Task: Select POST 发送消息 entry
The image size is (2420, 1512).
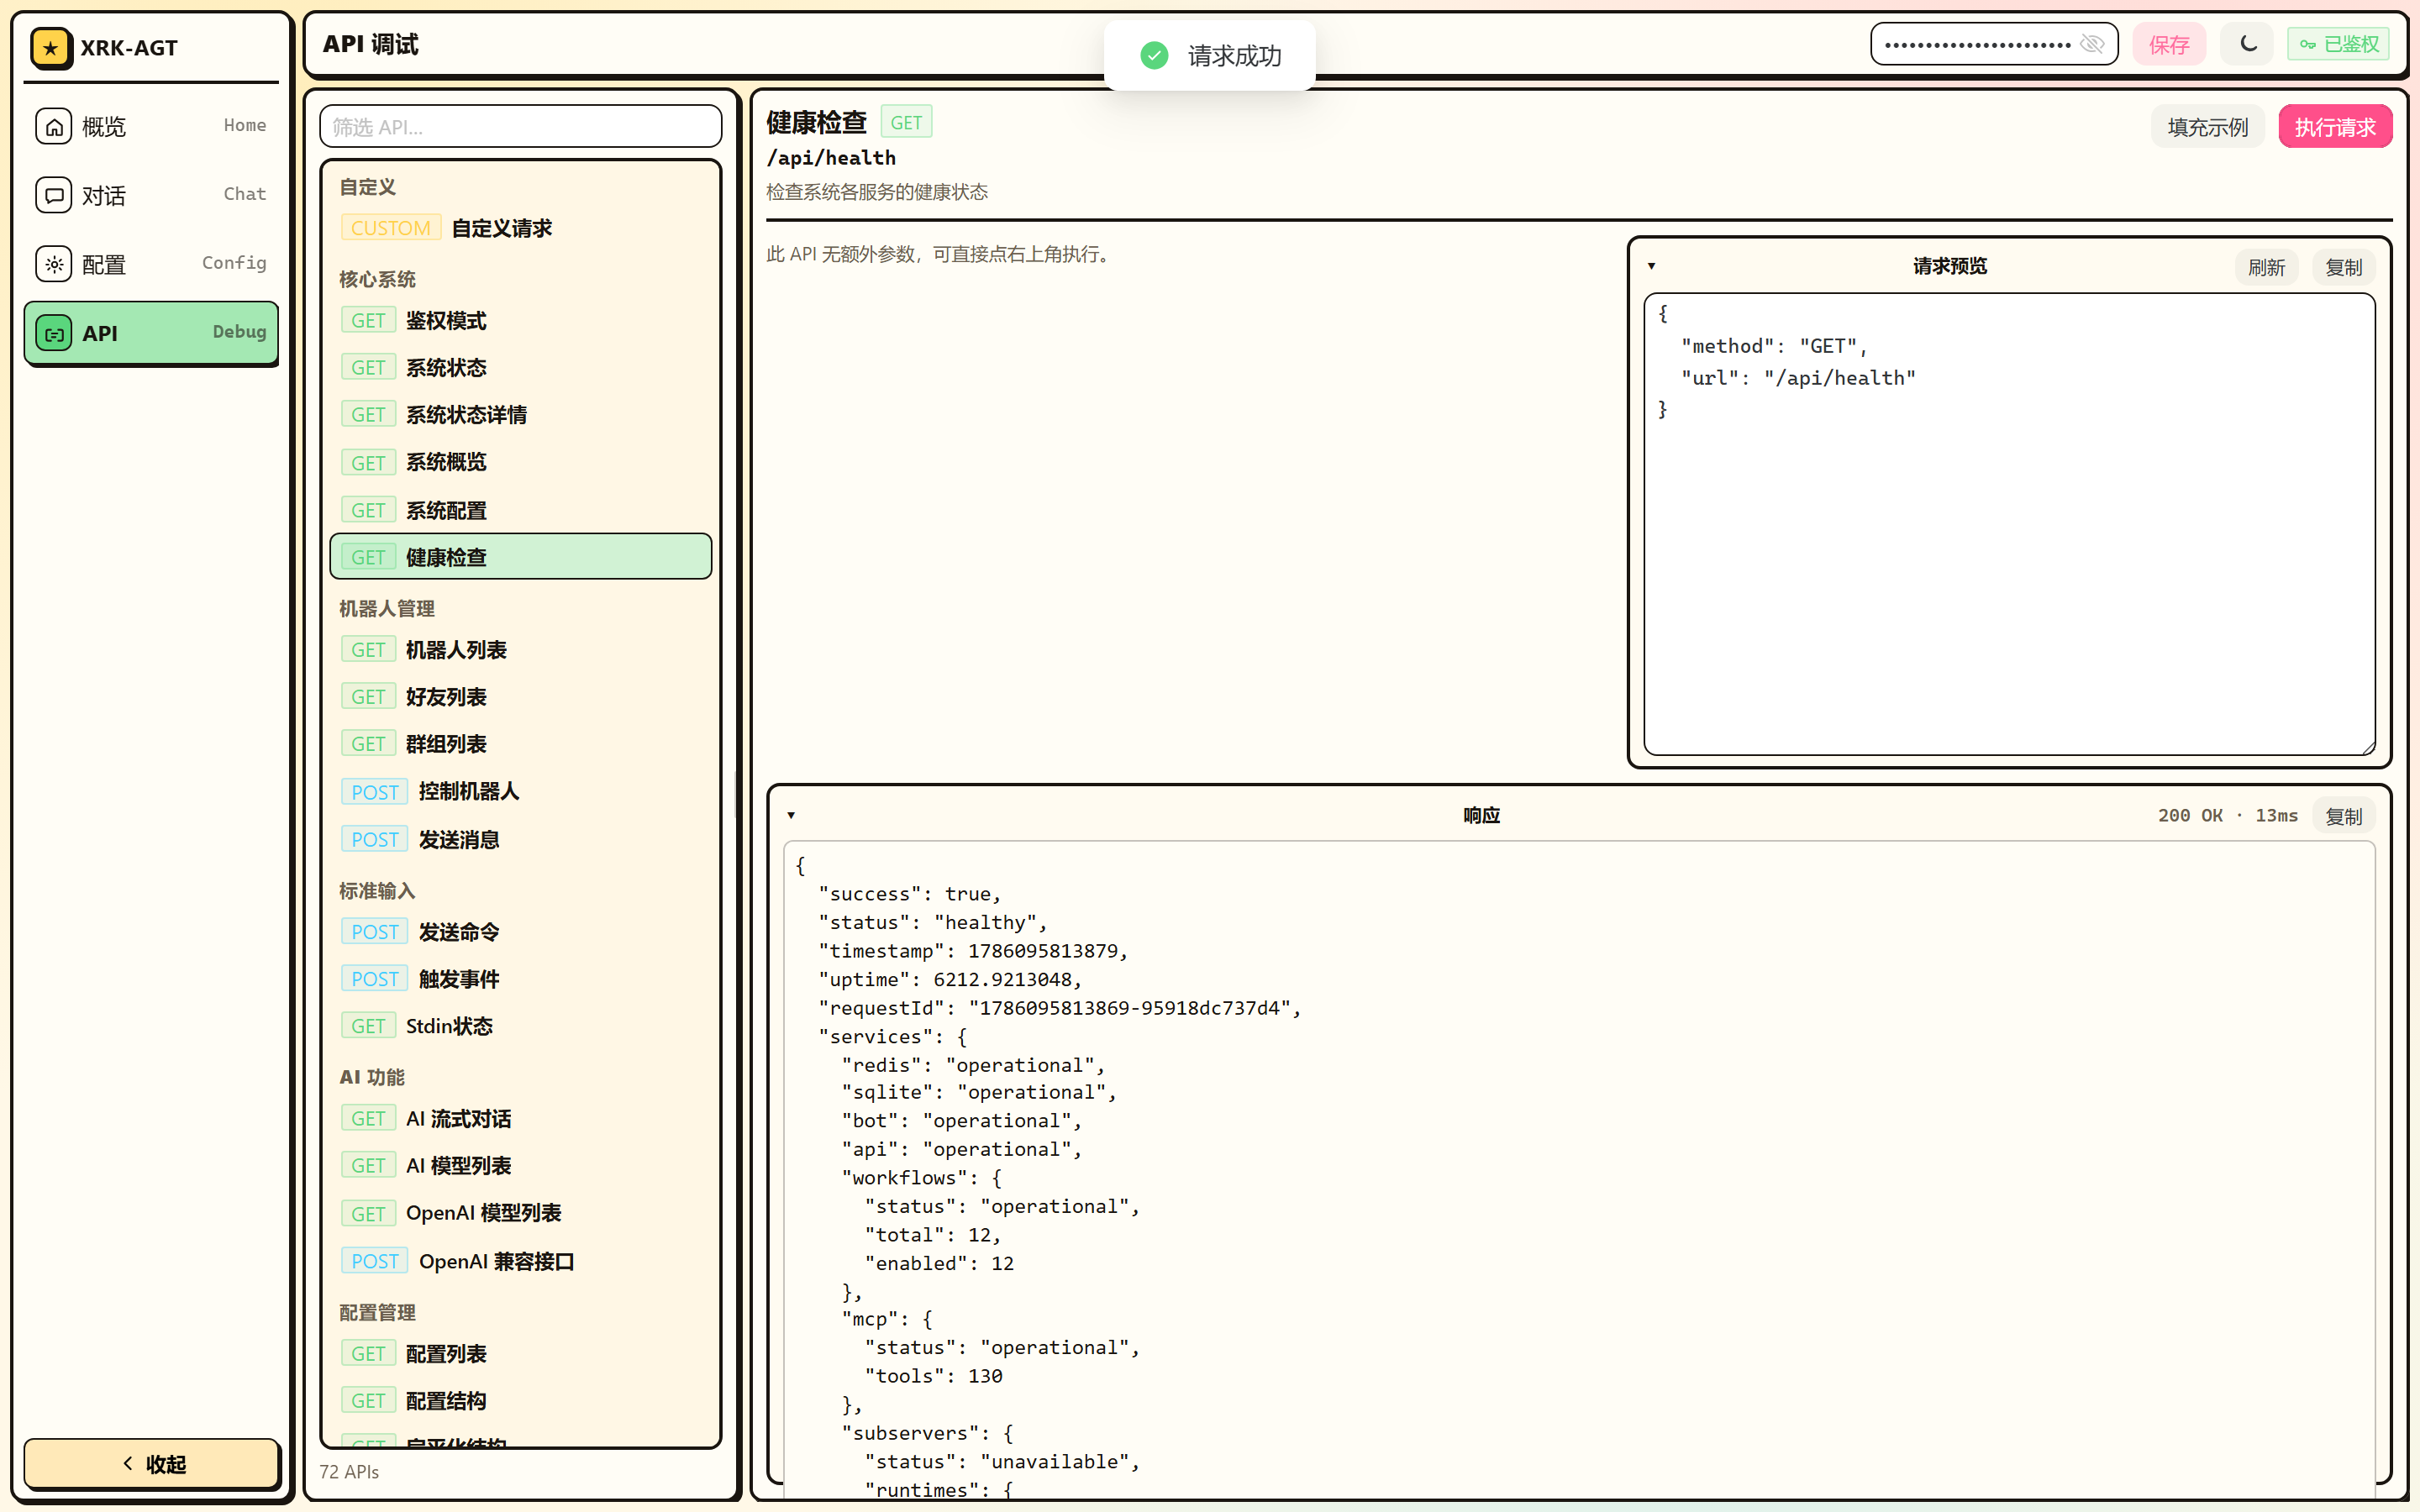Action: [520, 839]
